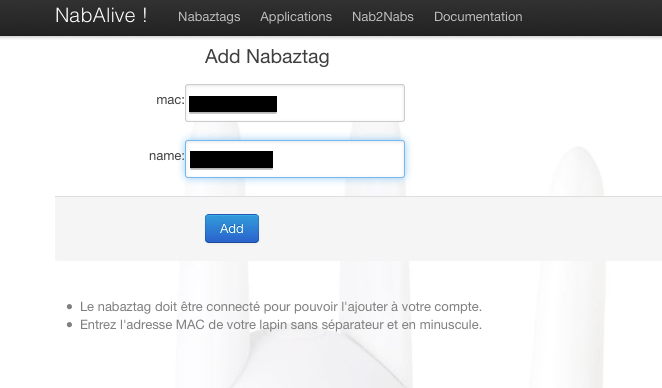
Task: Open the Applications navigation item
Action: [296, 16]
